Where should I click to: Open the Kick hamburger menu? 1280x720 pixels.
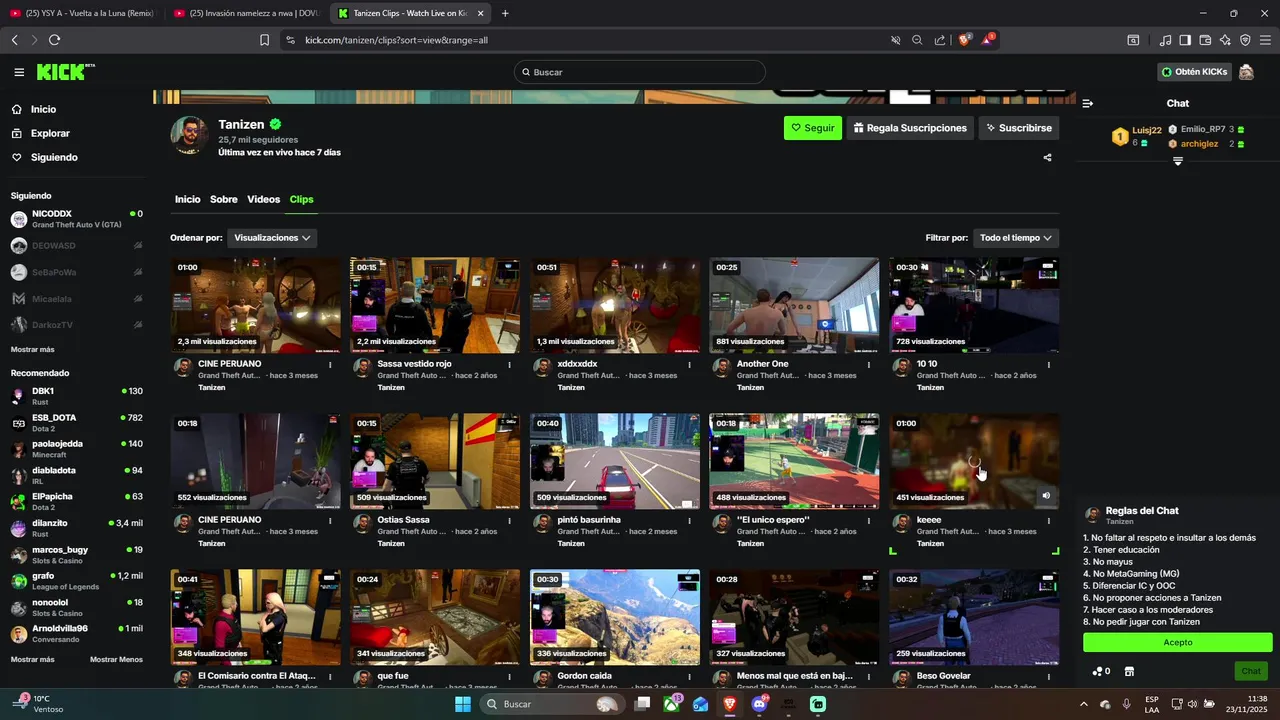(x=19, y=72)
